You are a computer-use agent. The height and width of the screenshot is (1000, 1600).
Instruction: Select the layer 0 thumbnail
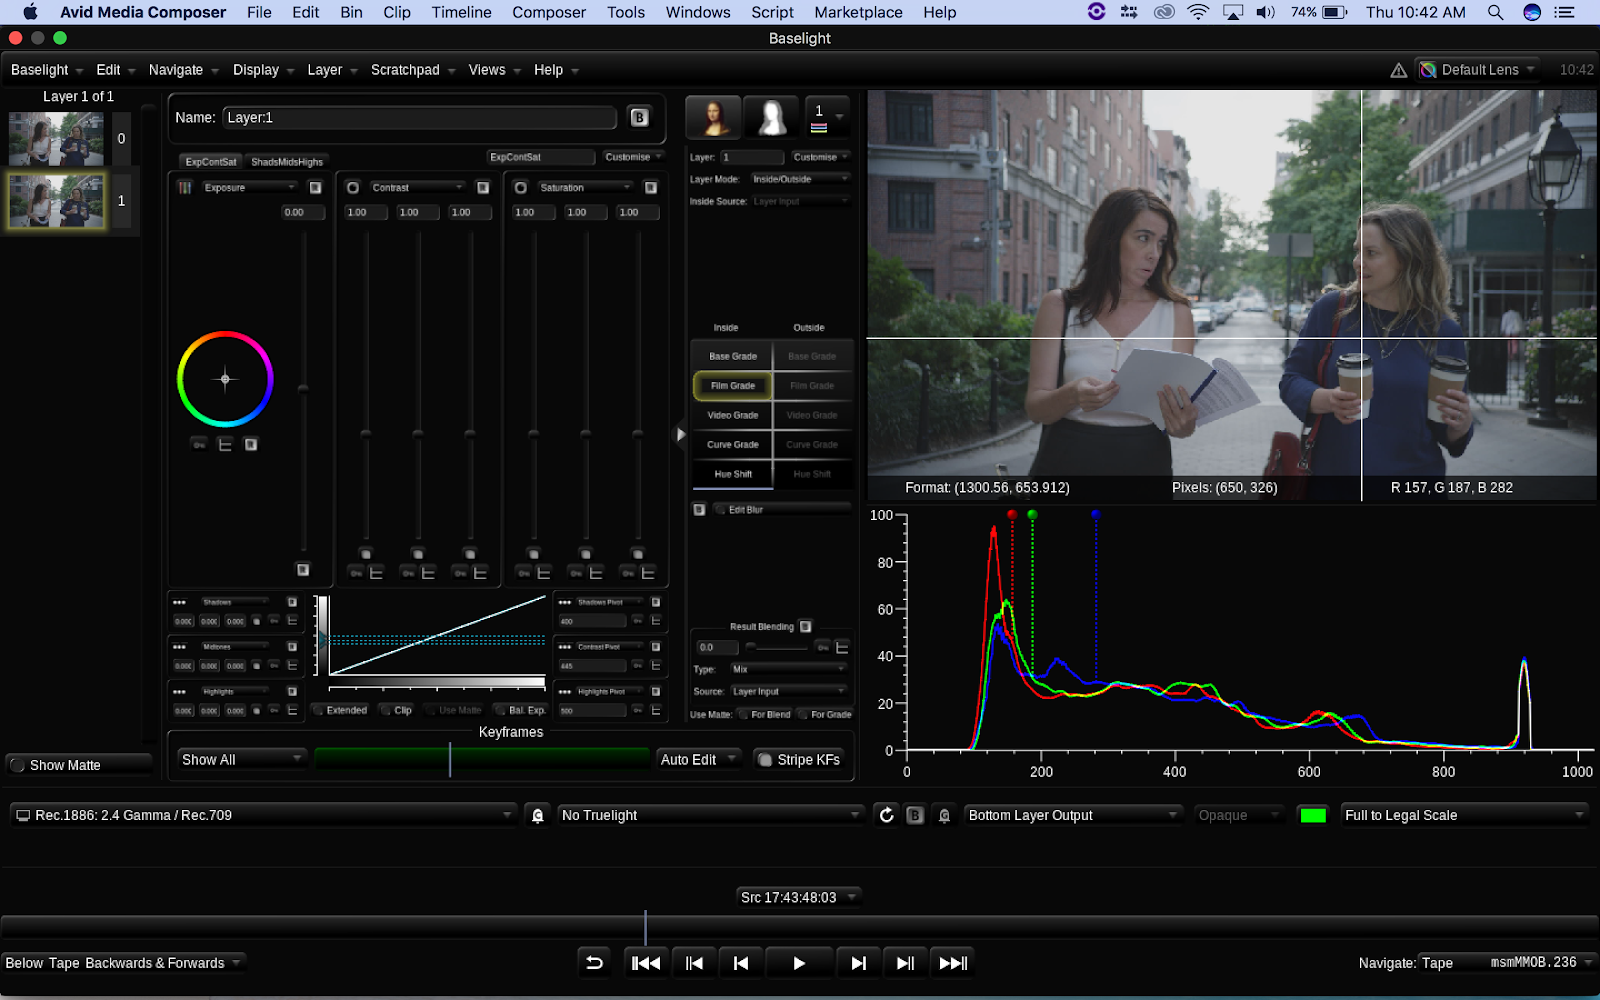(56, 139)
